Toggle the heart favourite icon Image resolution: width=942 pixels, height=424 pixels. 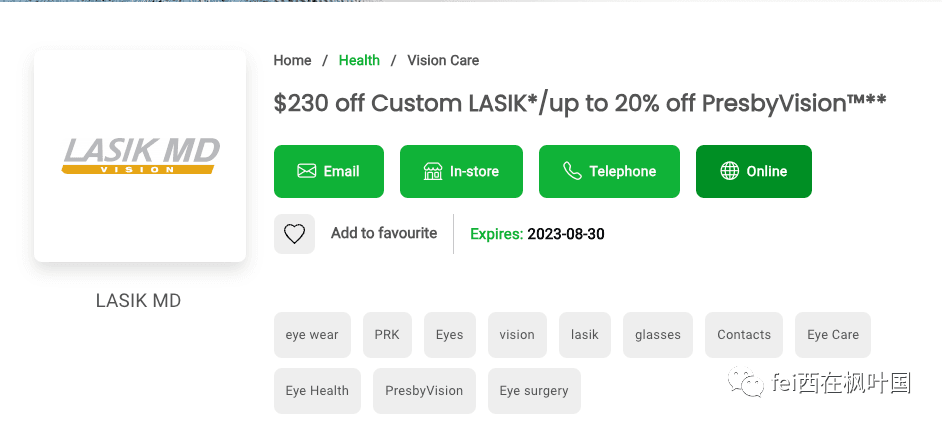pyautogui.click(x=294, y=234)
